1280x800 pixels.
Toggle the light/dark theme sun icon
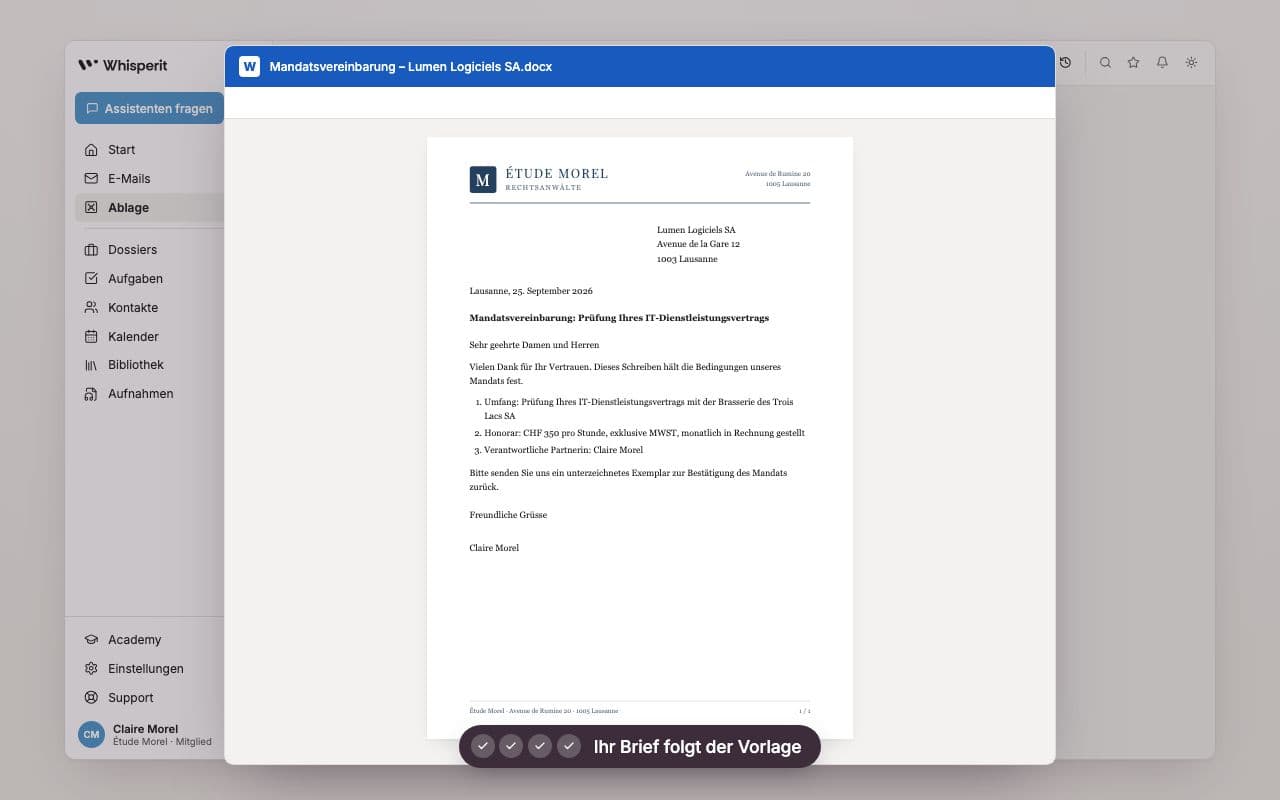tap(1191, 62)
